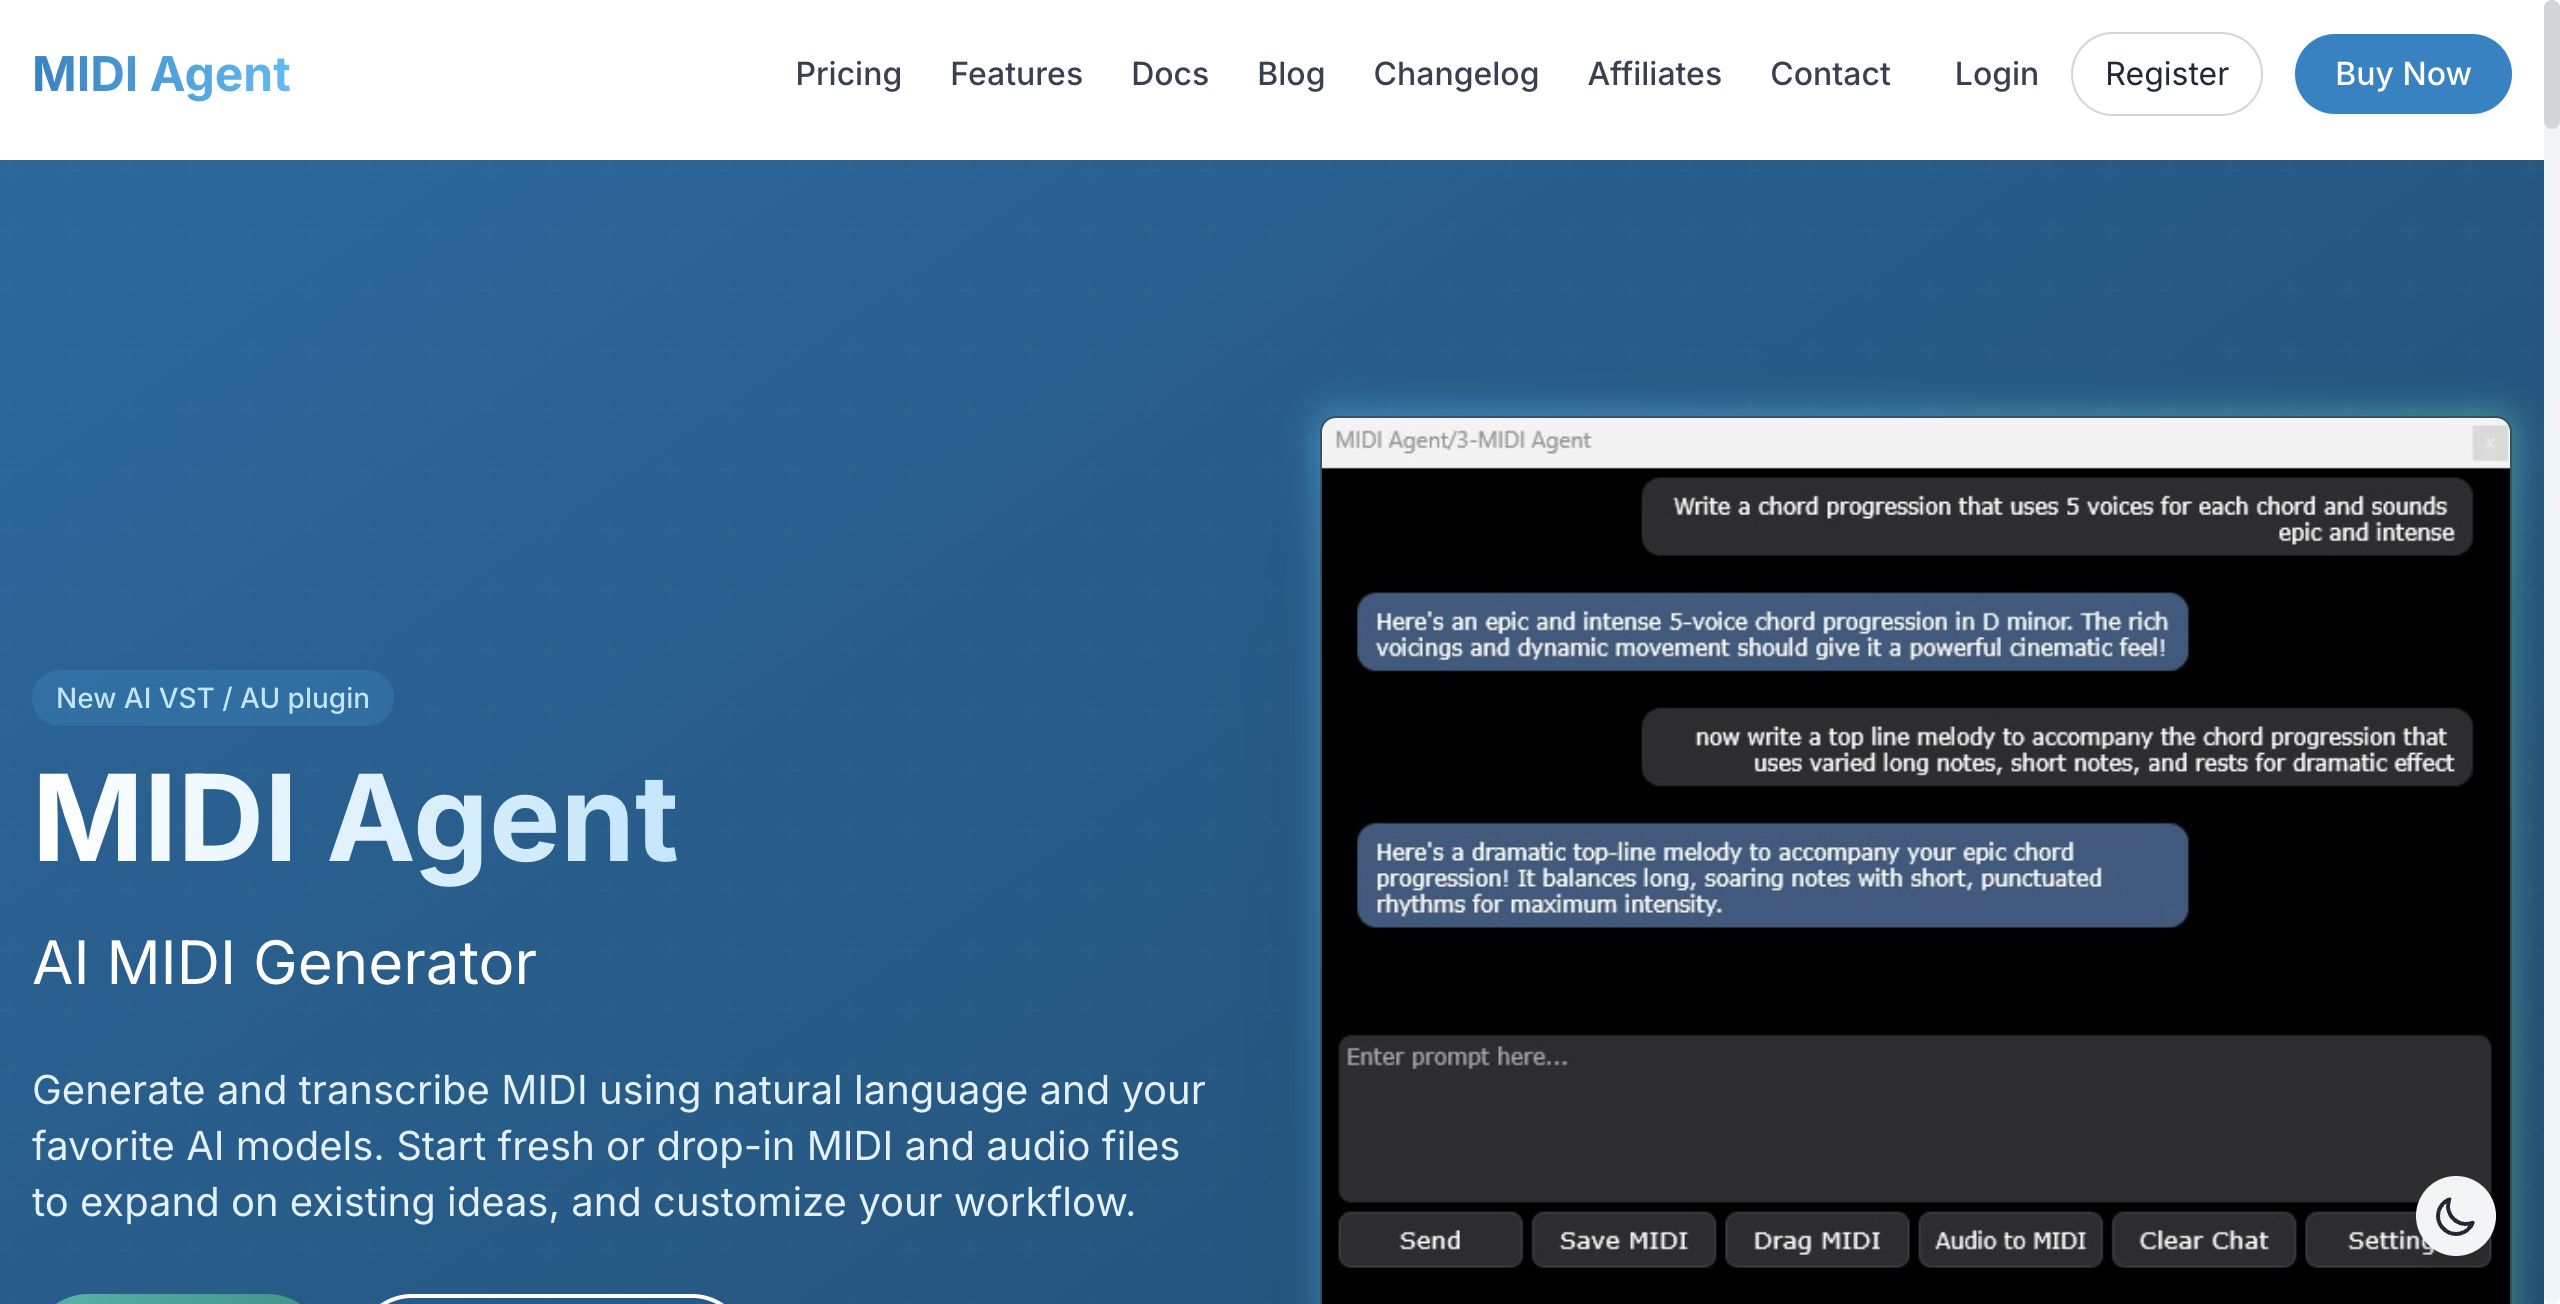Click the chat message about 5 voices chord progression
The image size is (2560, 1304).
(x=2057, y=518)
